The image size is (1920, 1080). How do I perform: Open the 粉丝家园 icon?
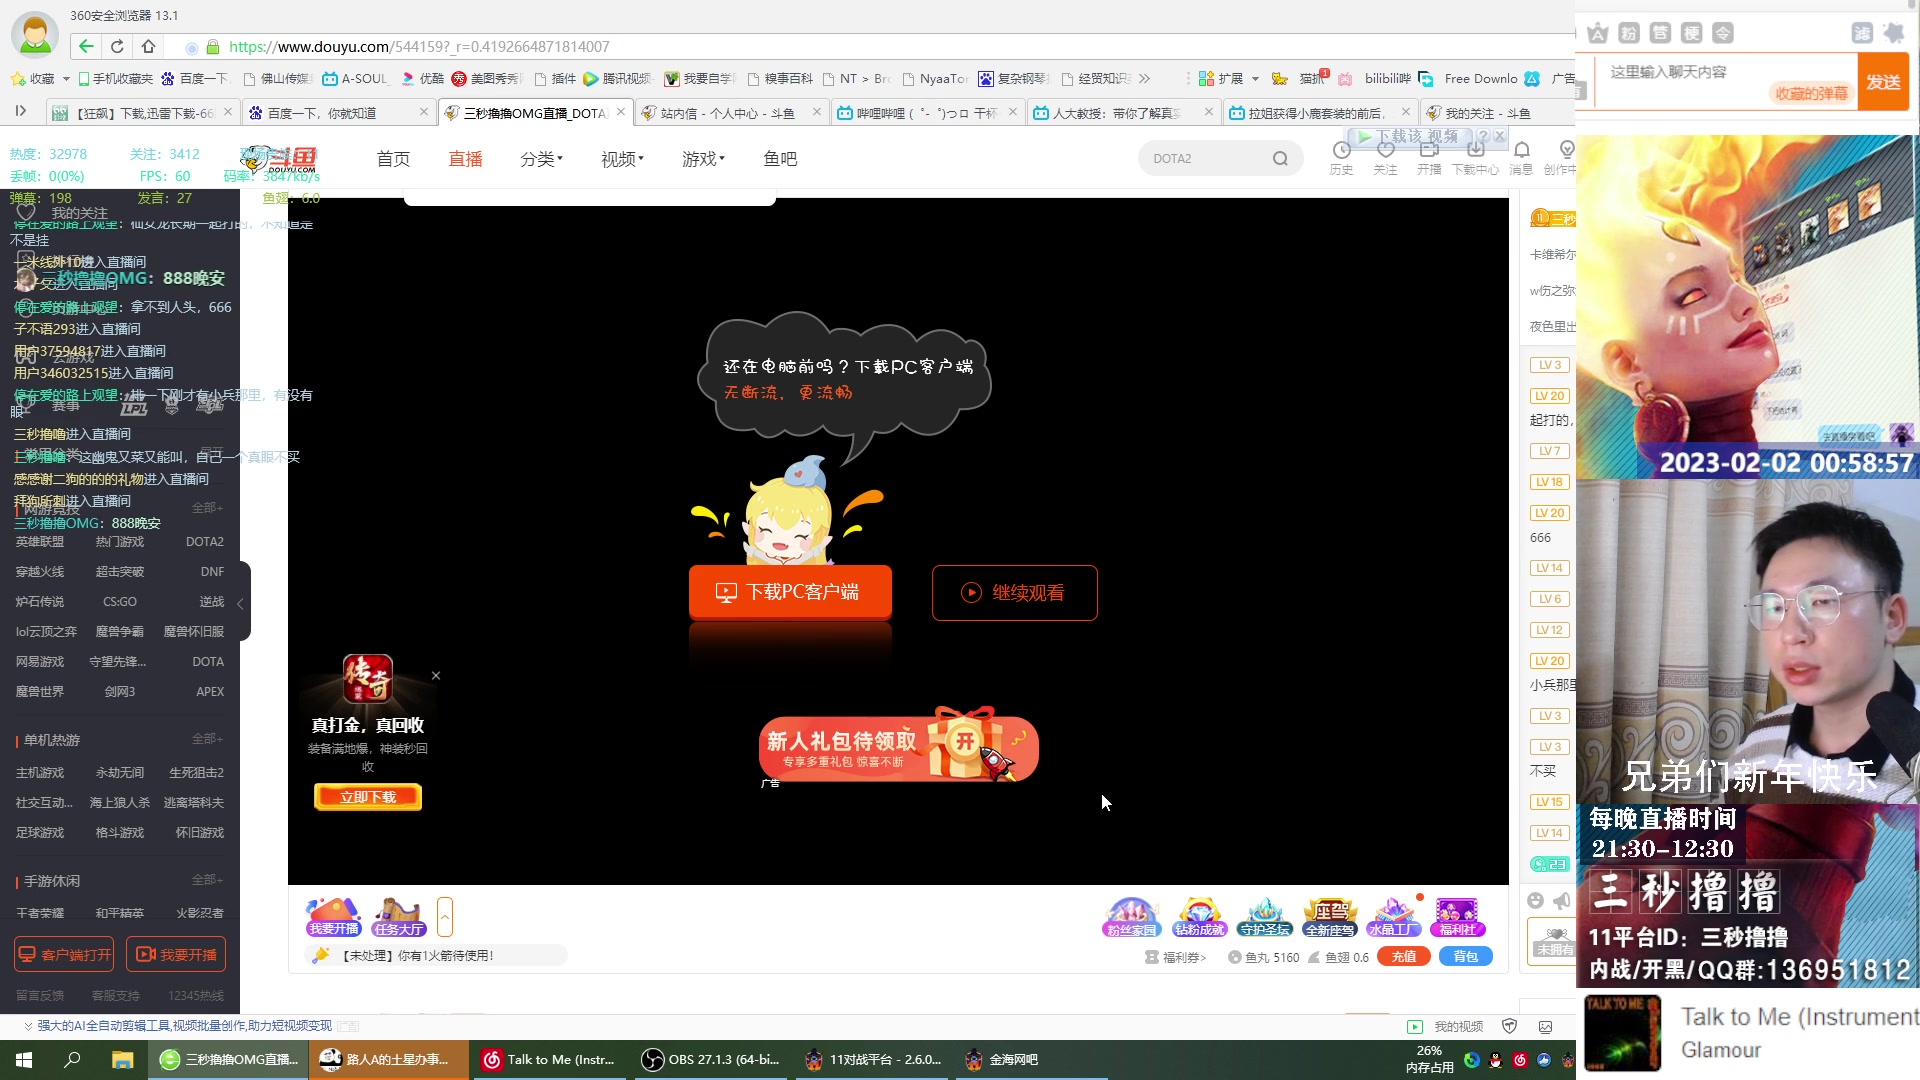pos(1132,916)
